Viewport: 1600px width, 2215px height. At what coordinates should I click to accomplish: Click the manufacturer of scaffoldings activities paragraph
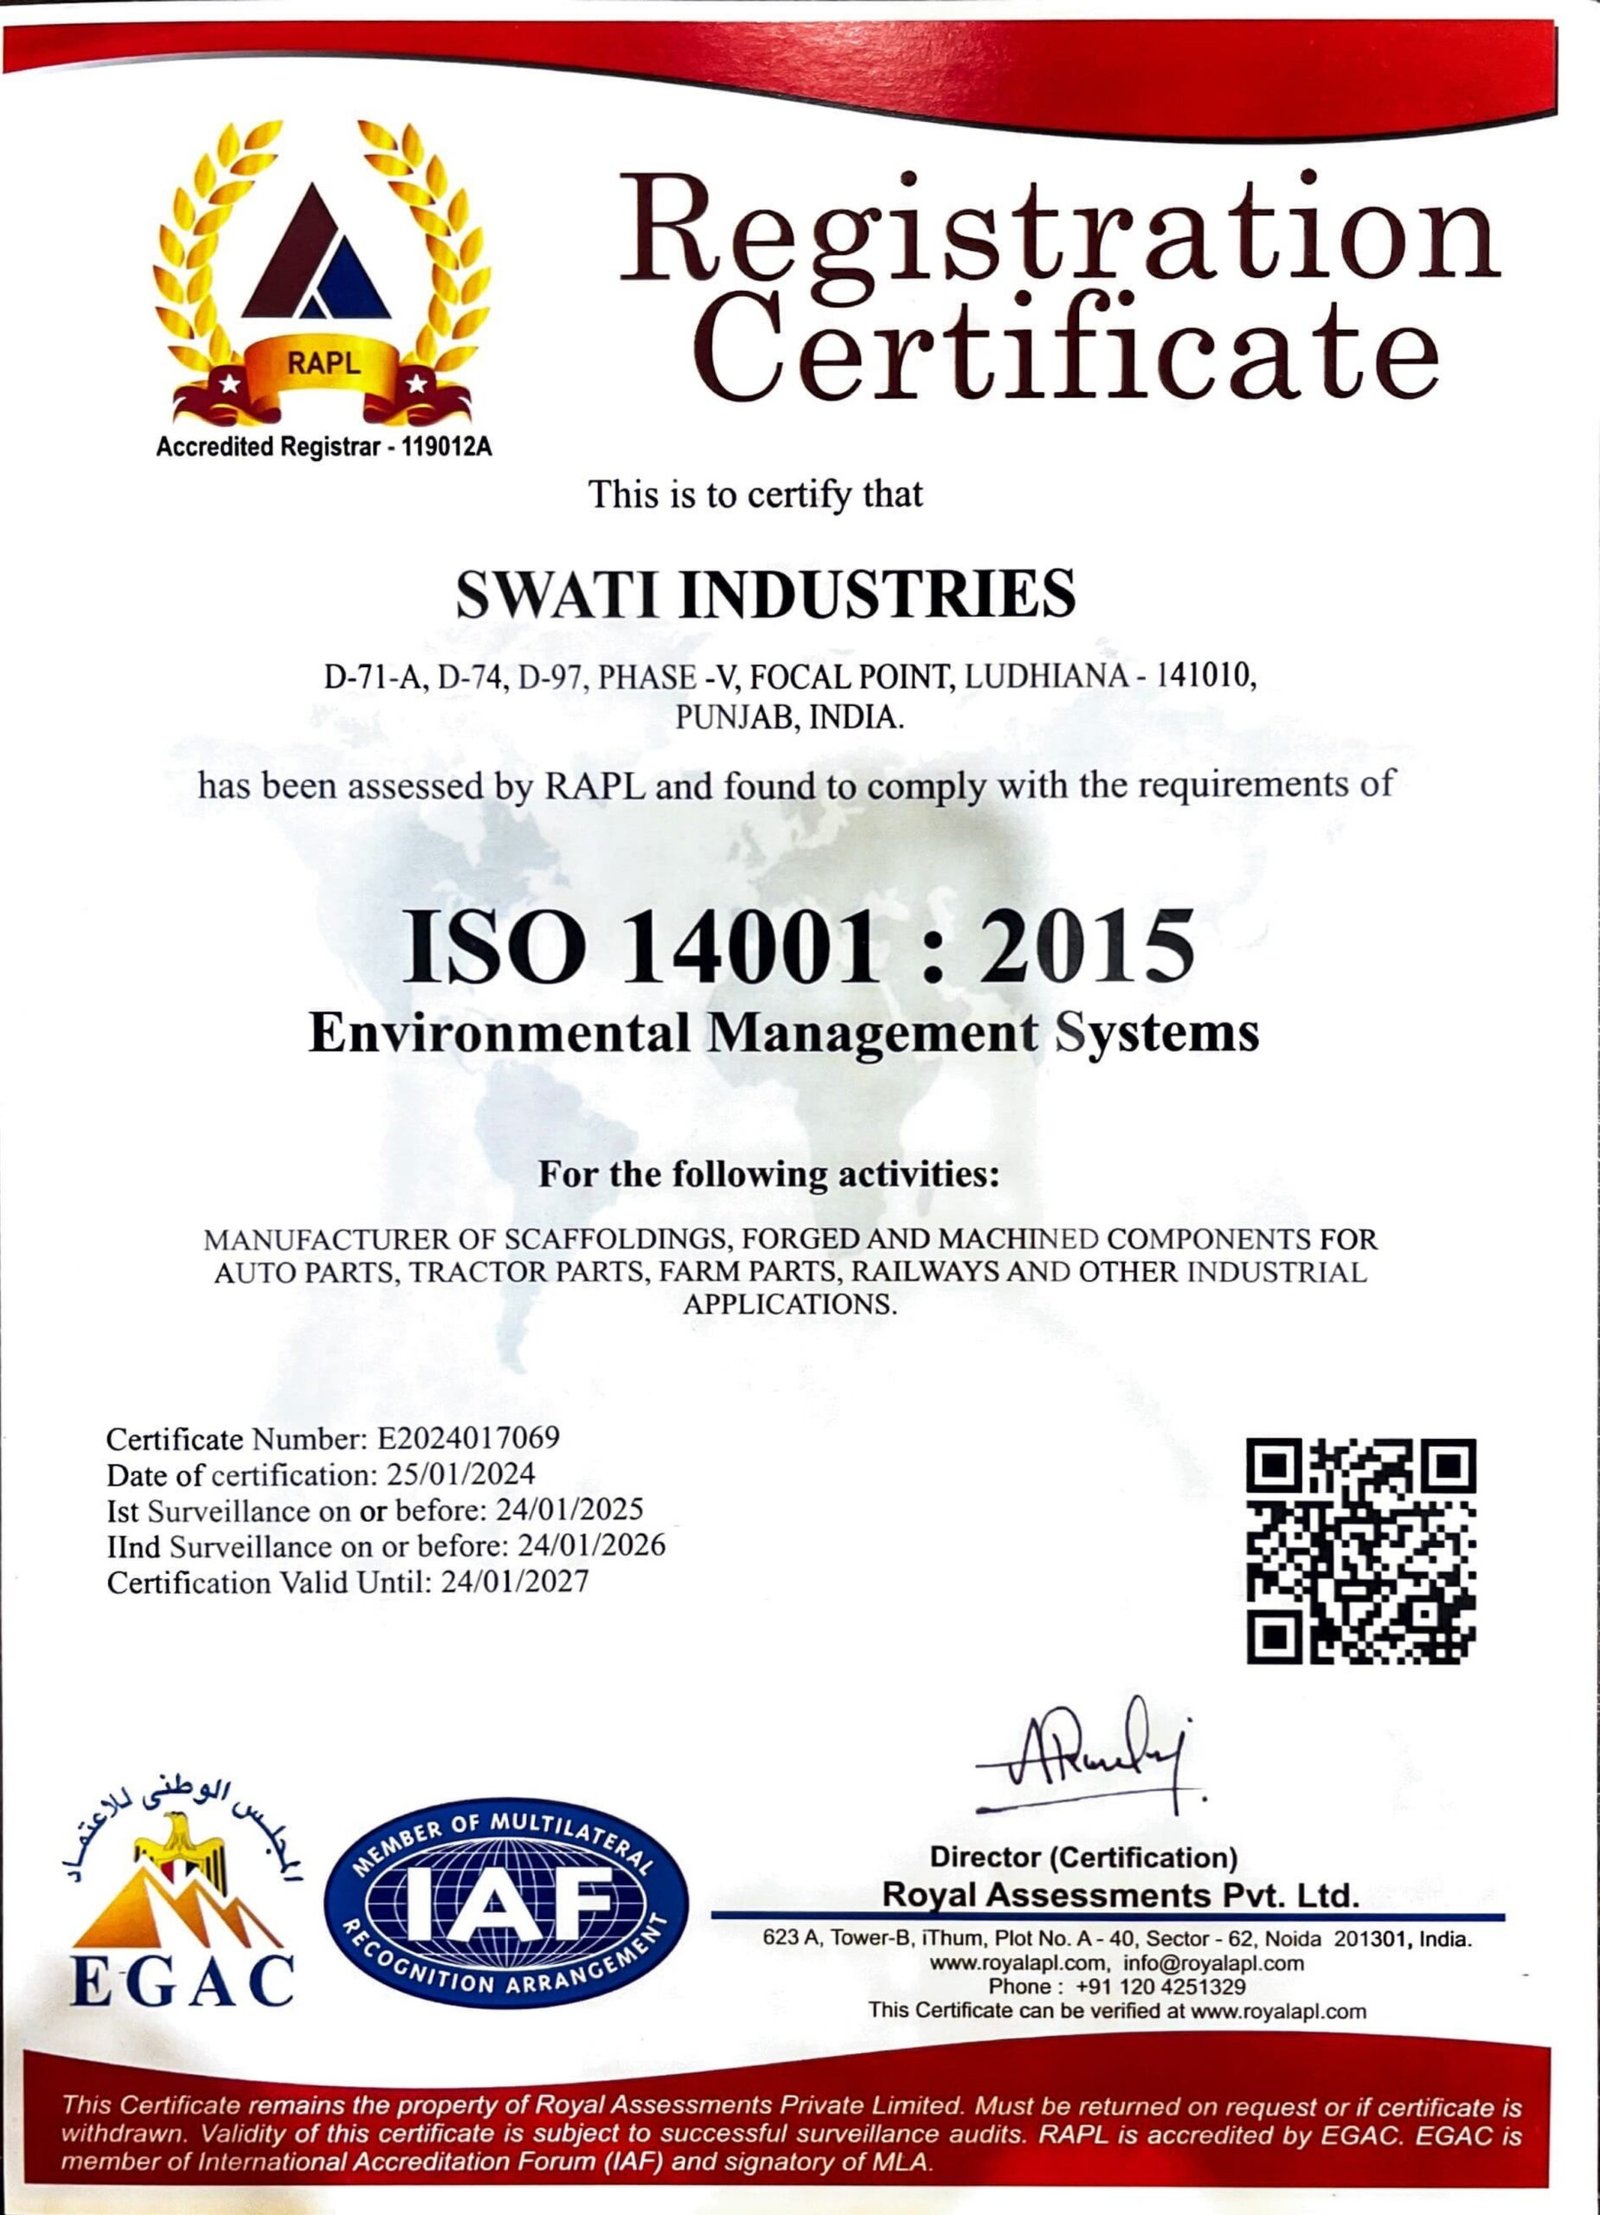click(x=790, y=1271)
